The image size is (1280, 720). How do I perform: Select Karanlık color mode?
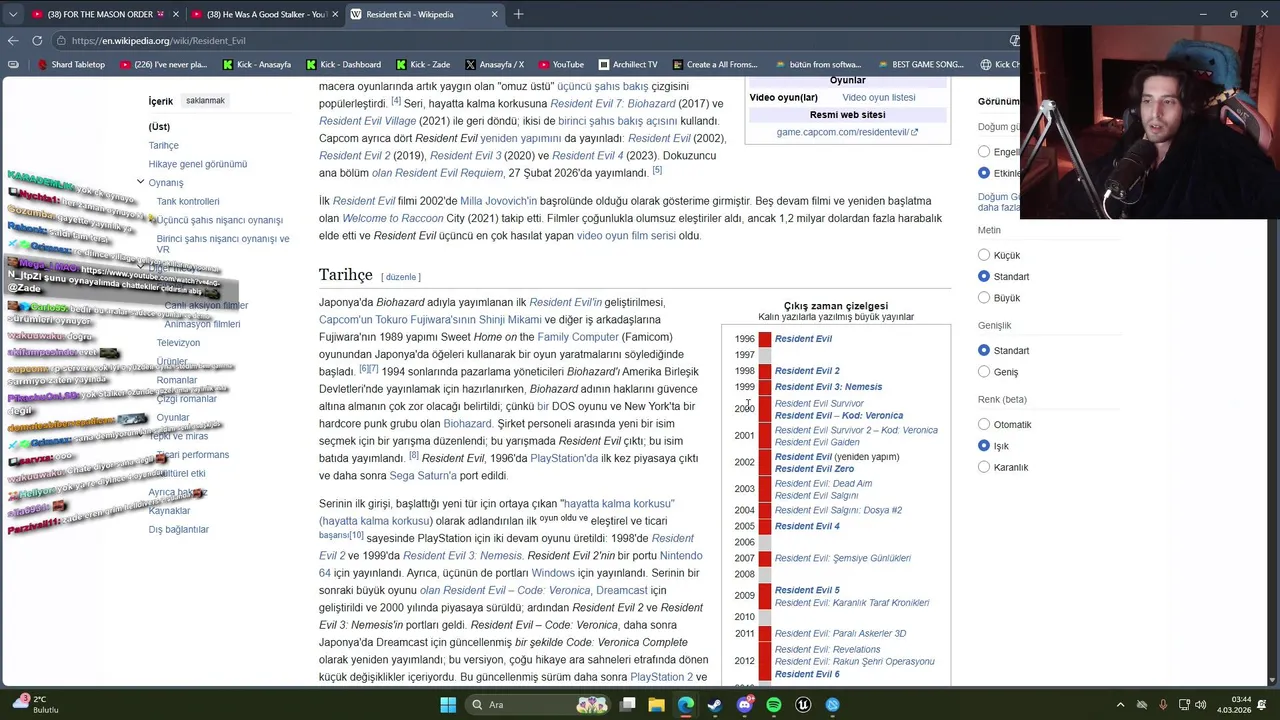984,467
